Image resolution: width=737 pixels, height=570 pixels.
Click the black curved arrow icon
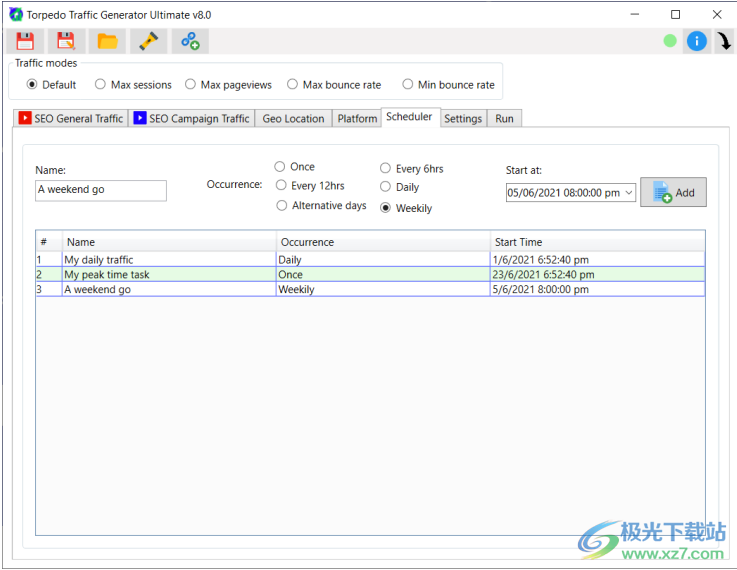(724, 41)
